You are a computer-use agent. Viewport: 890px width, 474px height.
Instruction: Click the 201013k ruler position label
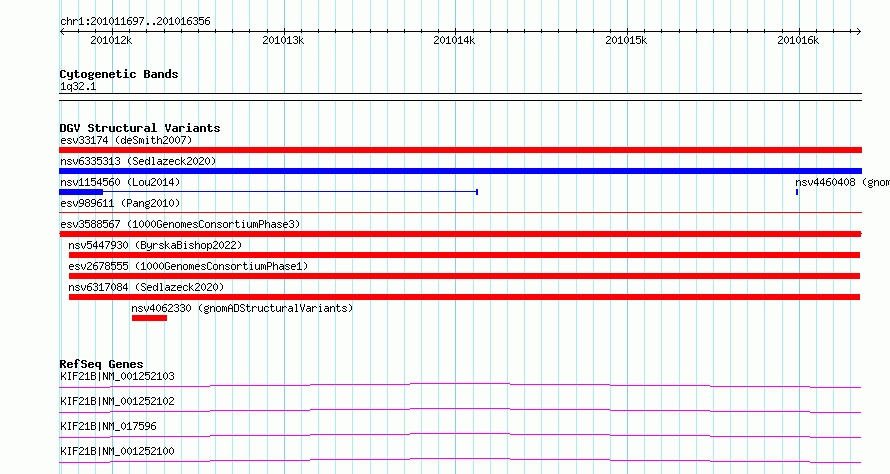pos(283,40)
